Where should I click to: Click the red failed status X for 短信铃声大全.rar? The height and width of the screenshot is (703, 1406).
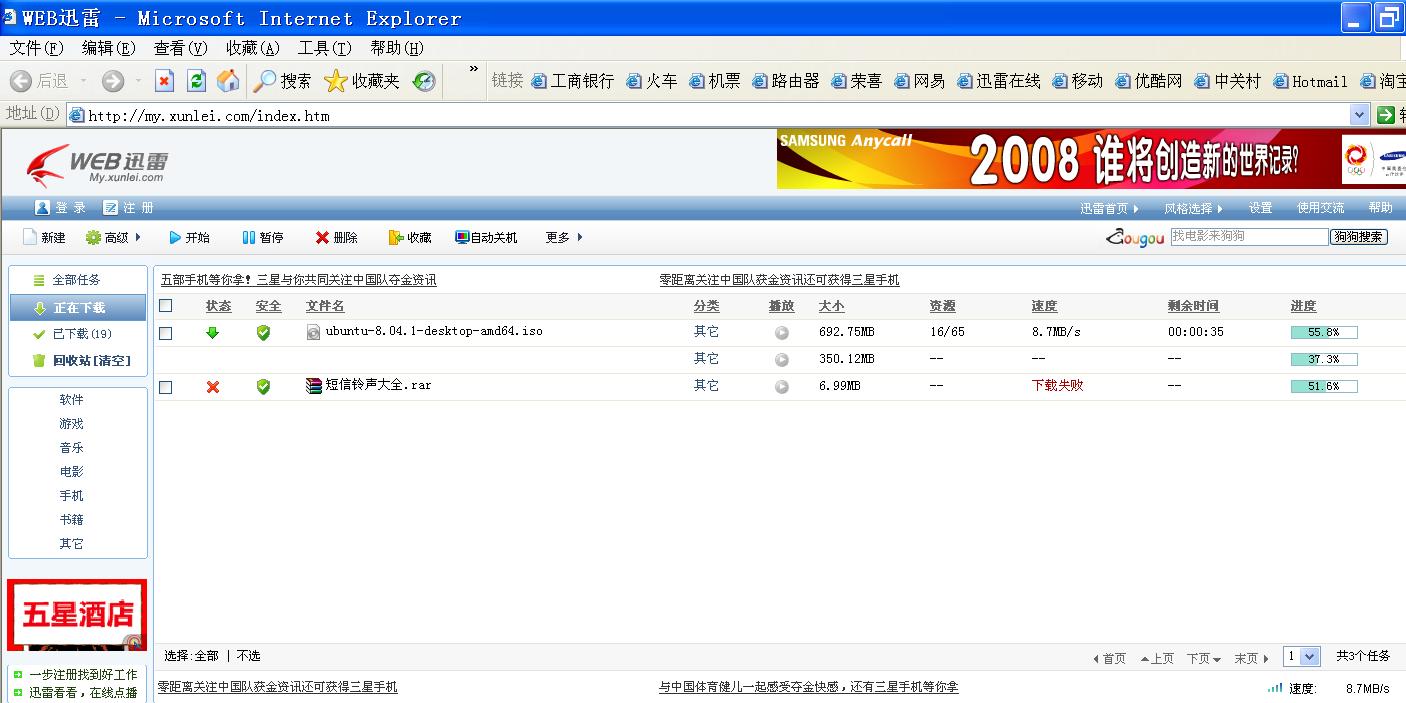(212, 386)
